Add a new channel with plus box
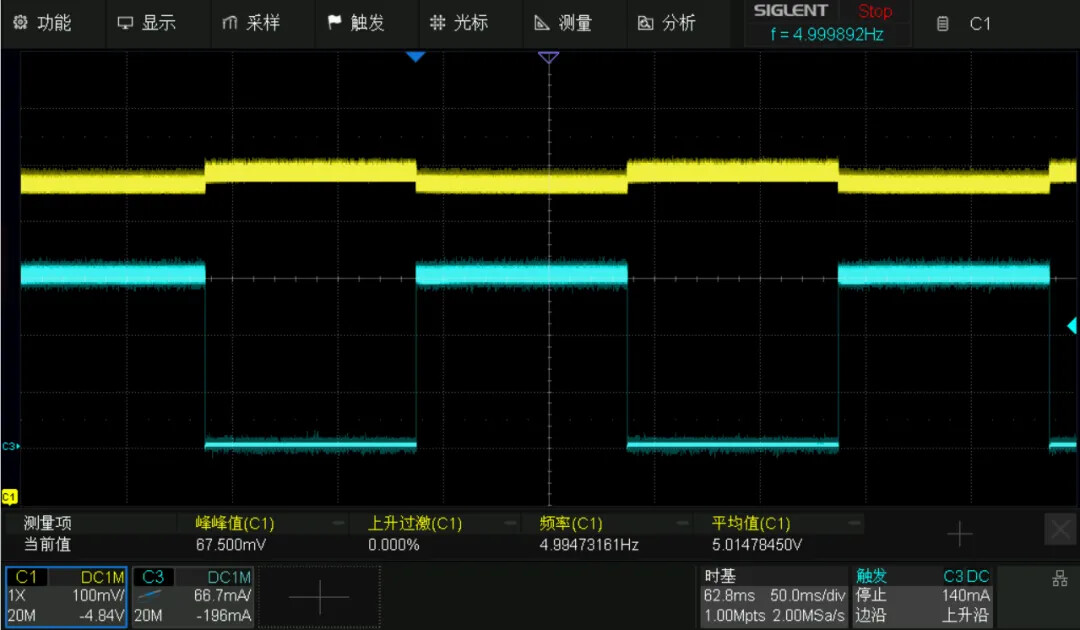The width and height of the screenshot is (1080, 630). click(319, 597)
